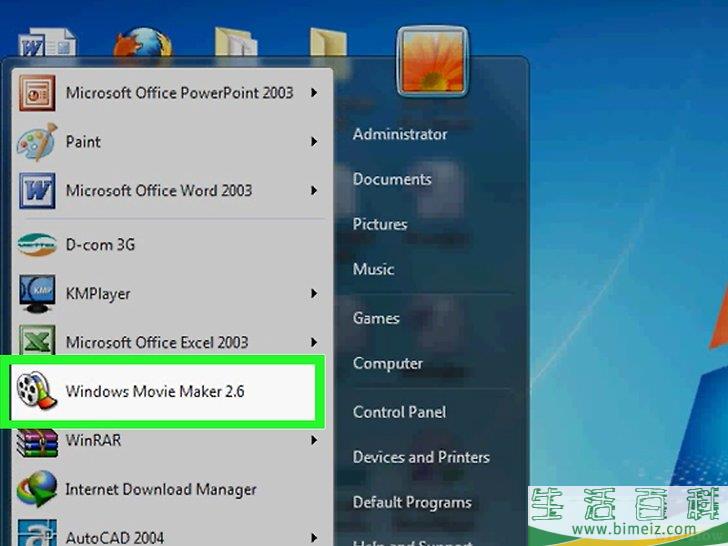Screen dimensions: 728x546
Task: Open Windows Movie Maker 2.6
Action: pos(162,391)
